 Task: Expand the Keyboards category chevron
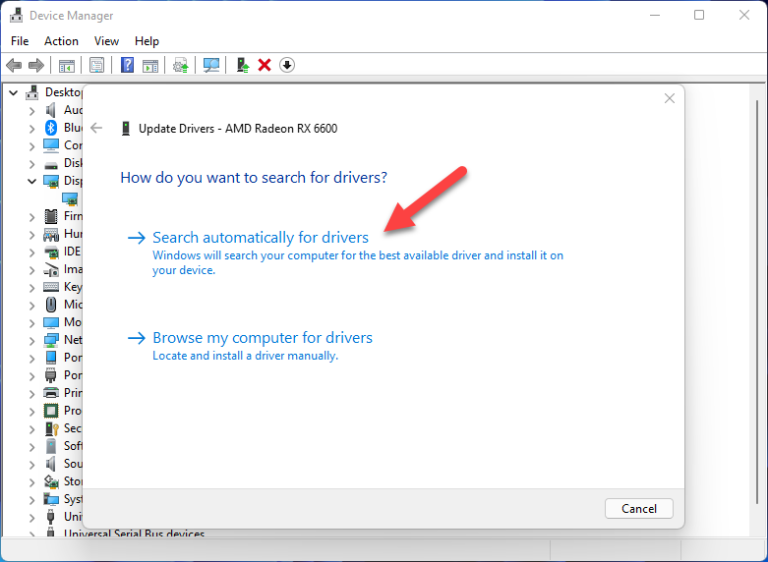(32, 288)
